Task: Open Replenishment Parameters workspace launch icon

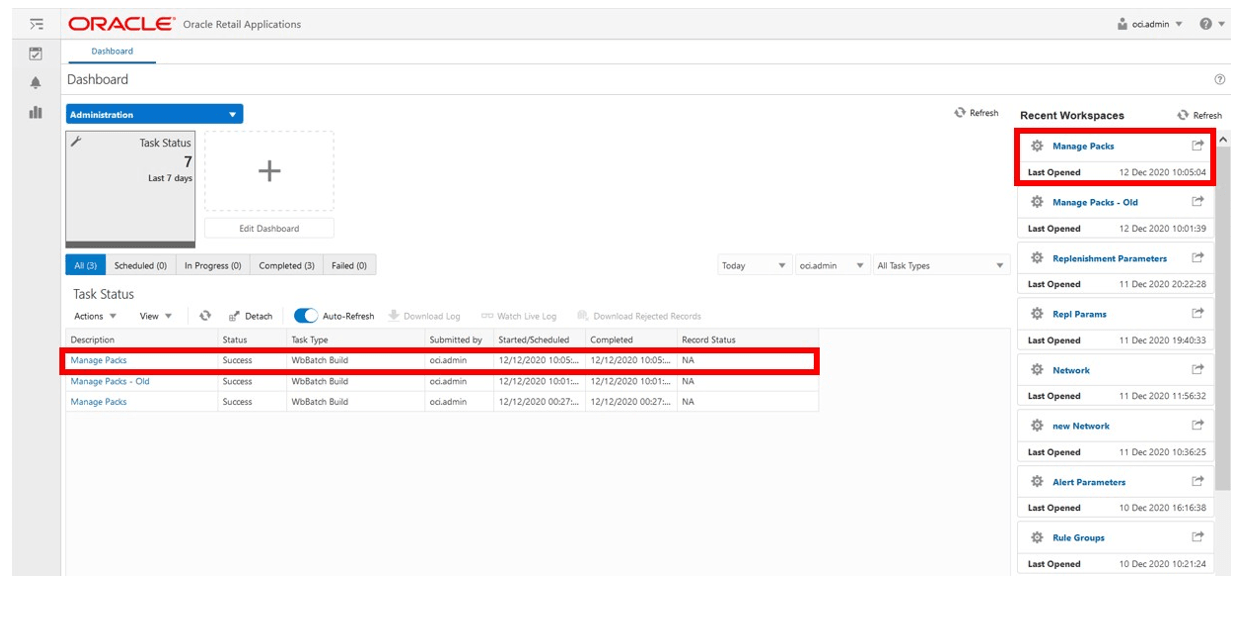Action: pos(1198,258)
